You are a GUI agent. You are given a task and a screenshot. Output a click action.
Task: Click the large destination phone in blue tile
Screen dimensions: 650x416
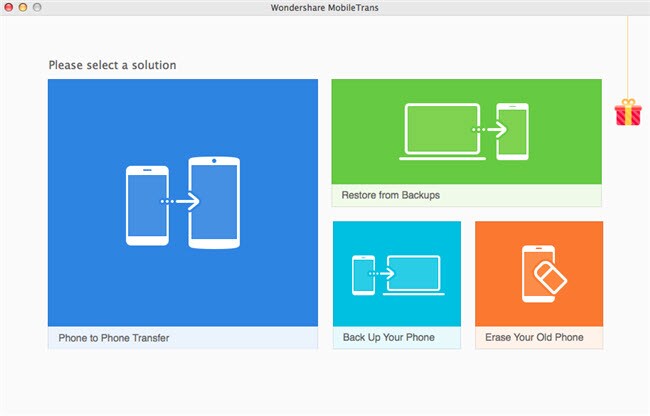coord(214,203)
